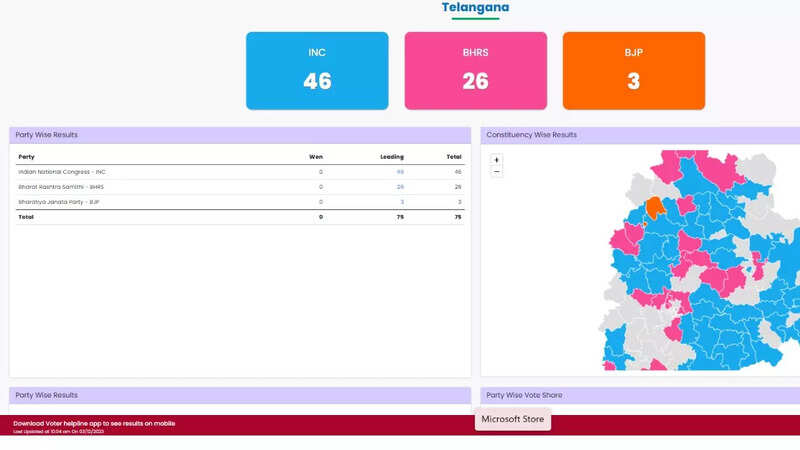Click the pink BHRS party card
This screenshot has height=450, width=800.
click(475, 70)
